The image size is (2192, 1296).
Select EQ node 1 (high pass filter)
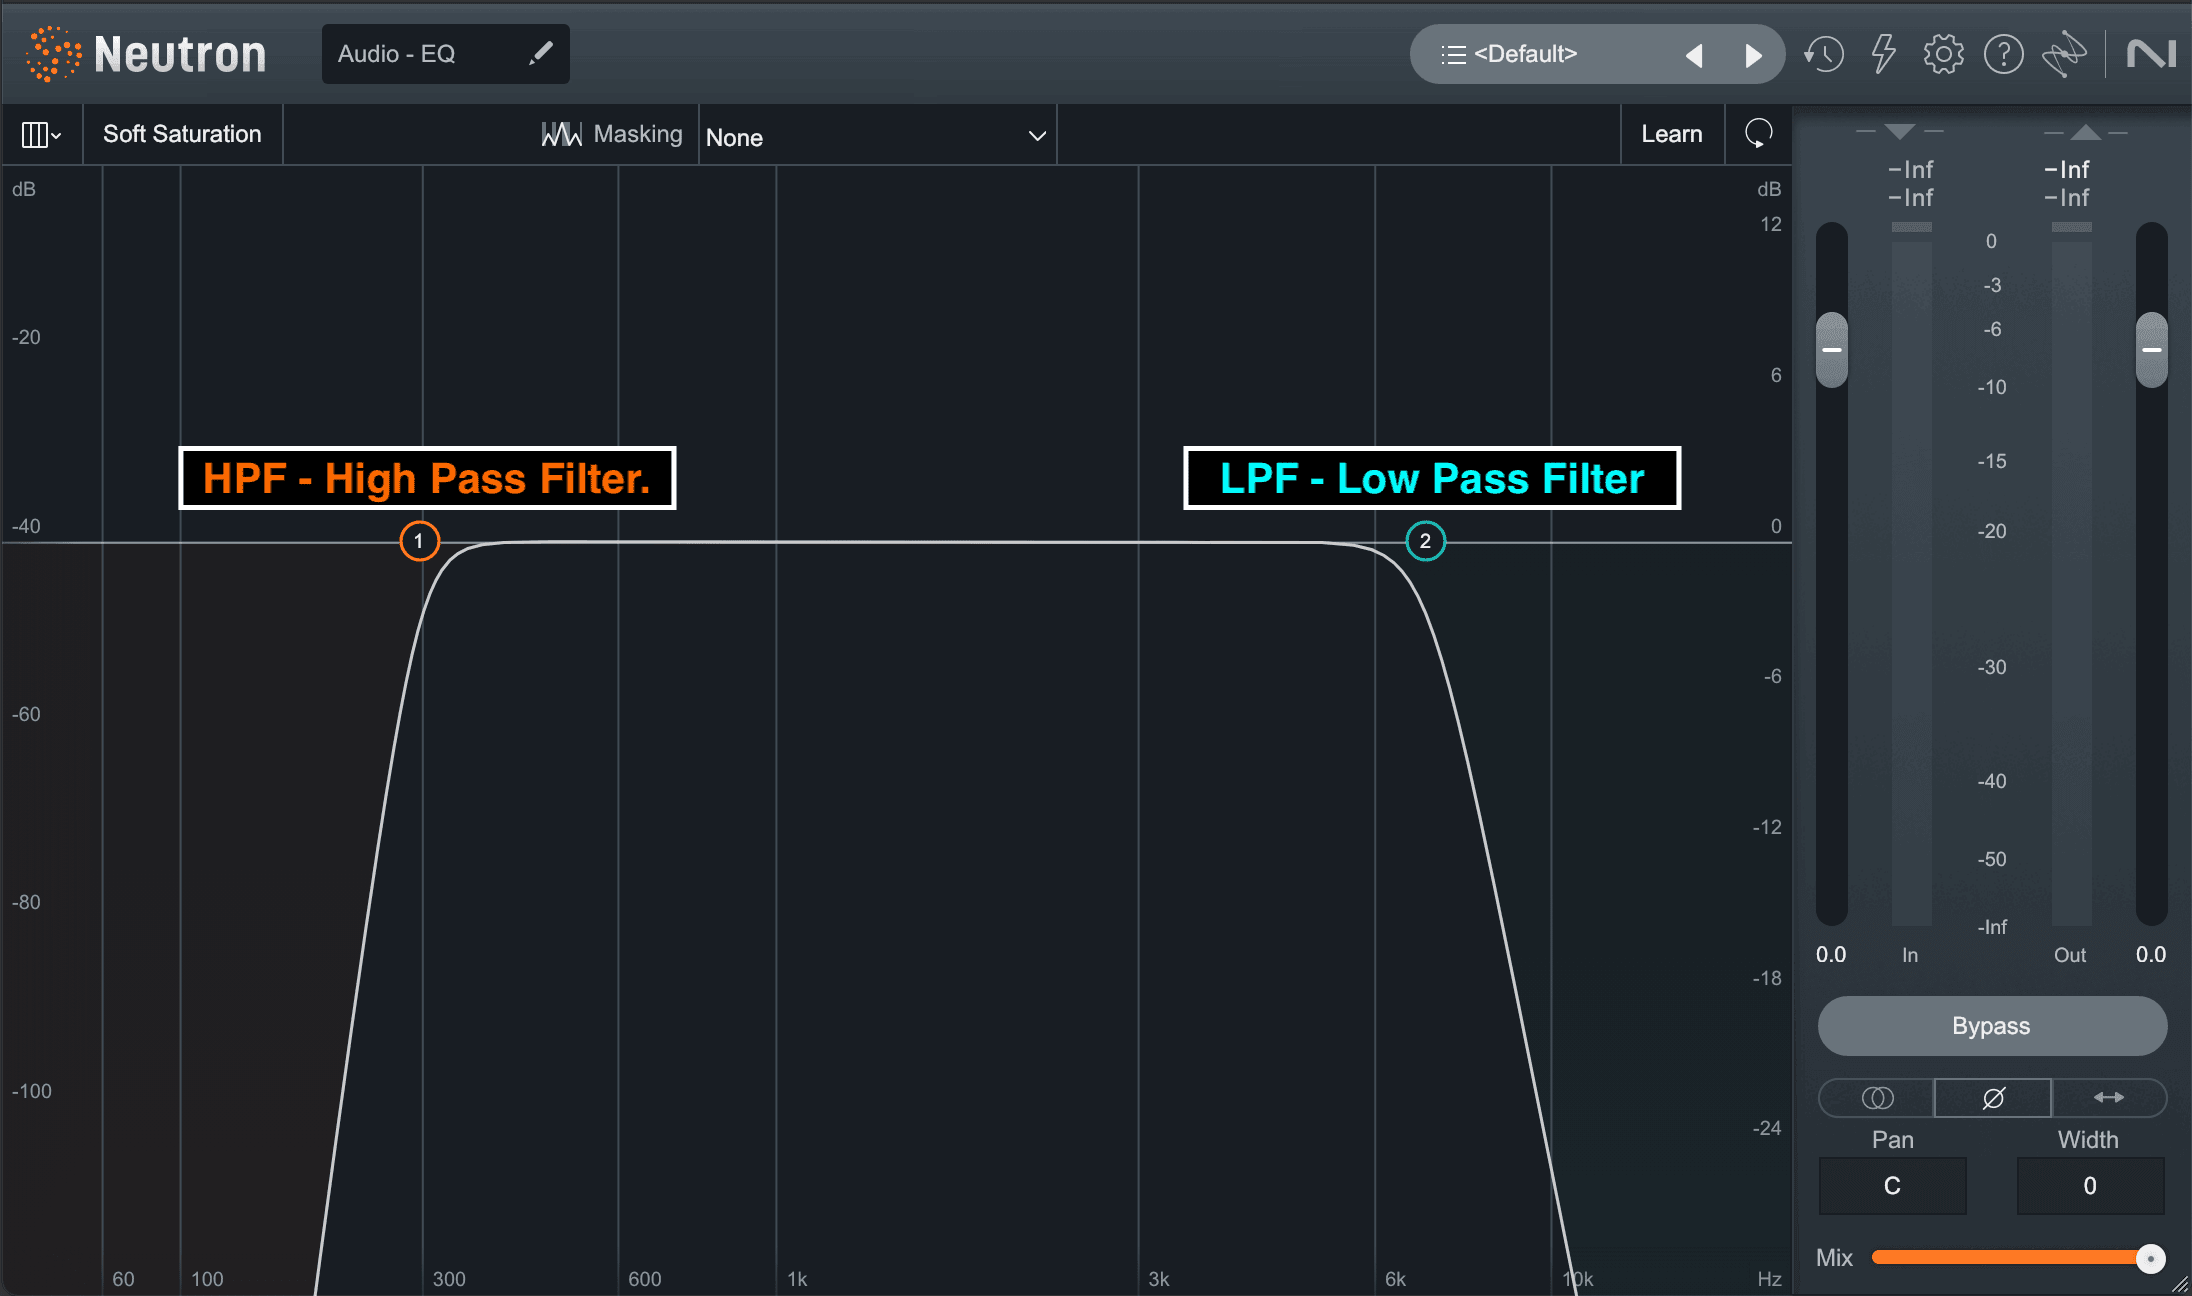coord(419,541)
